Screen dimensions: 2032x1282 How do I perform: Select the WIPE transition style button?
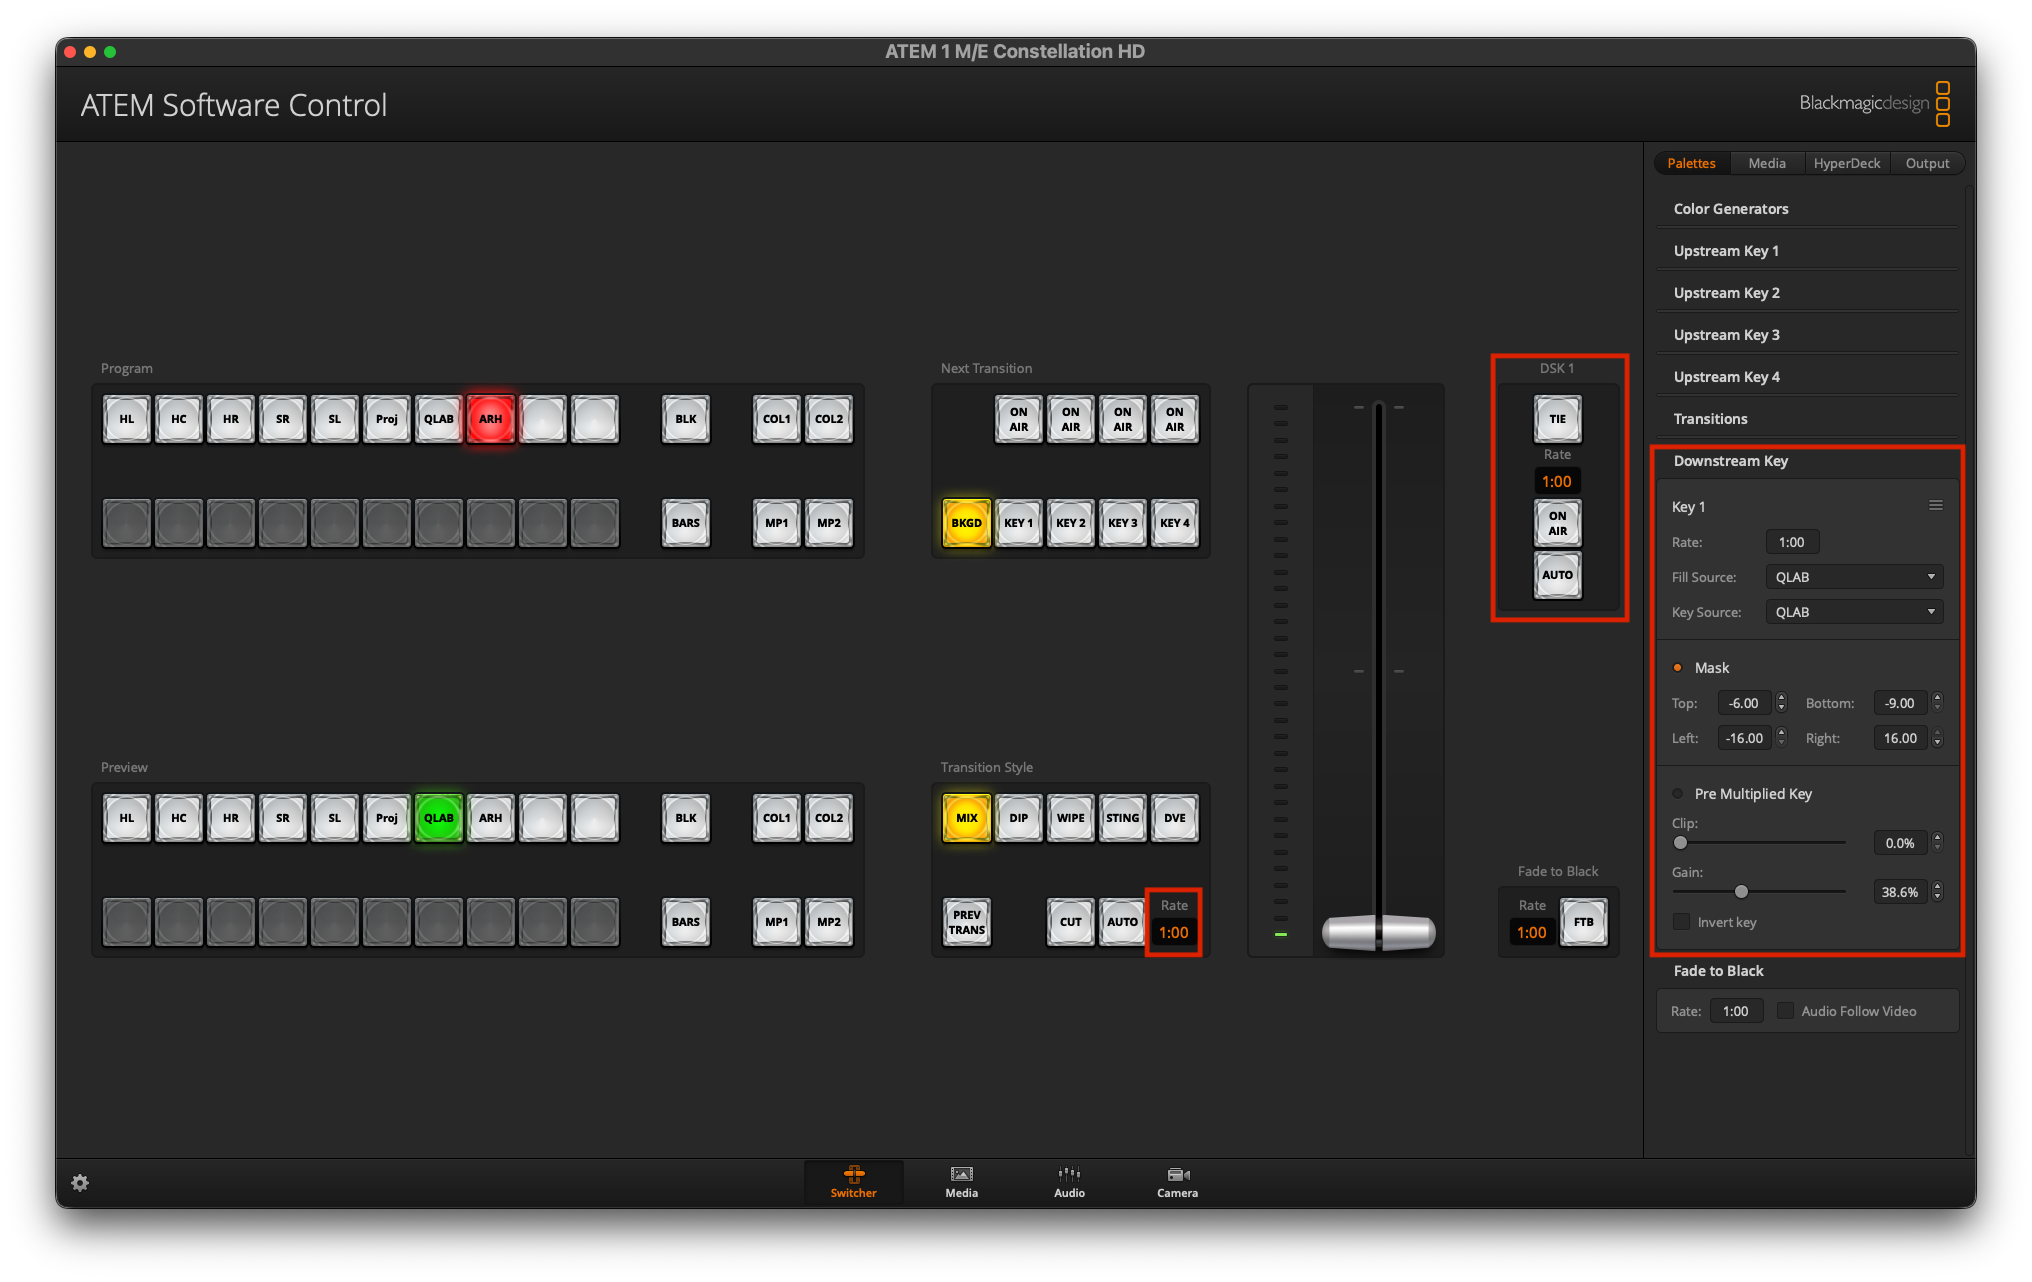(1070, 818)
